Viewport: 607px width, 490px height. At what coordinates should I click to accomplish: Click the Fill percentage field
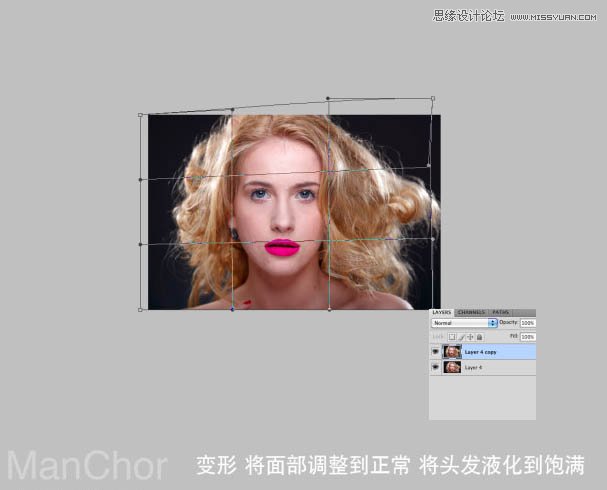click(x=528, y=337)
